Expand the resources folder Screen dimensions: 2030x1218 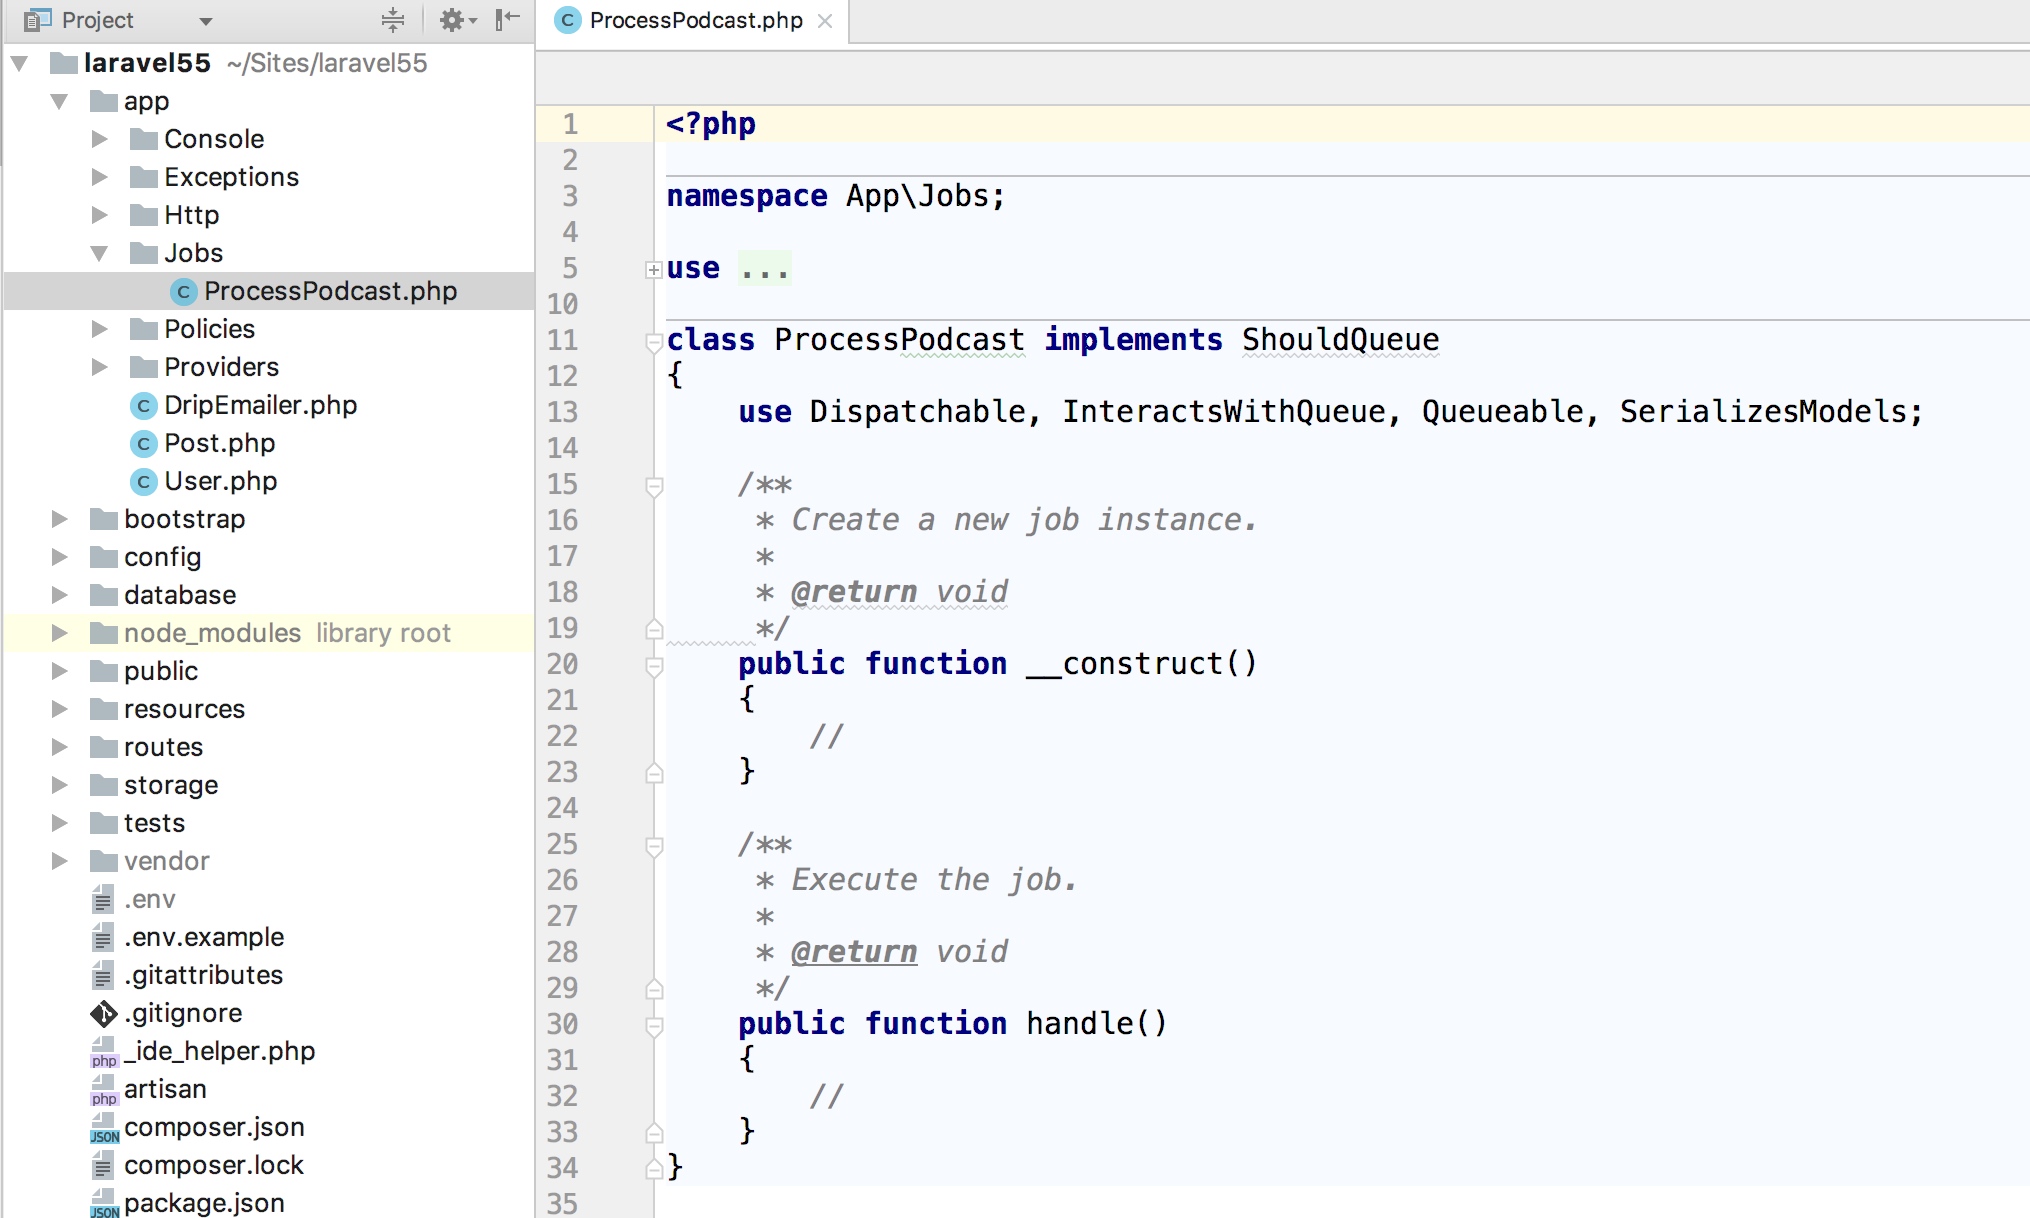pos(59,709)
